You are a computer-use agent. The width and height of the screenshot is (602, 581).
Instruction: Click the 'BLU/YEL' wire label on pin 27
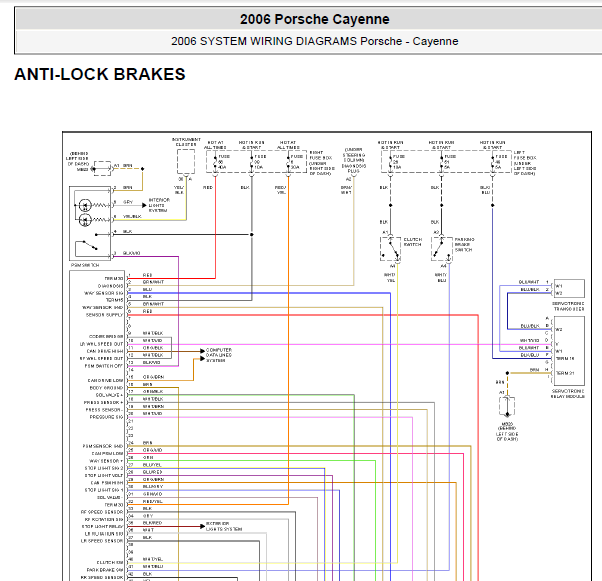[152, 465]
